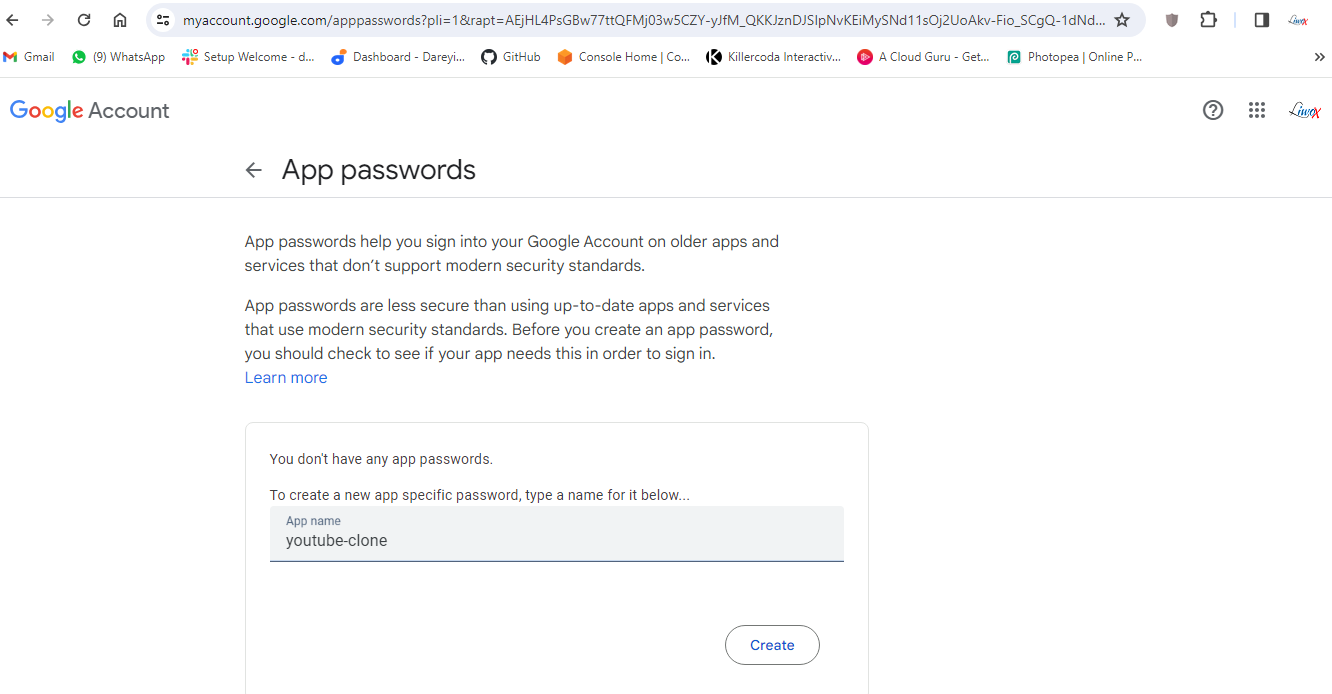Click the profile avatar in Google Account header

(x=1304, y=110)
